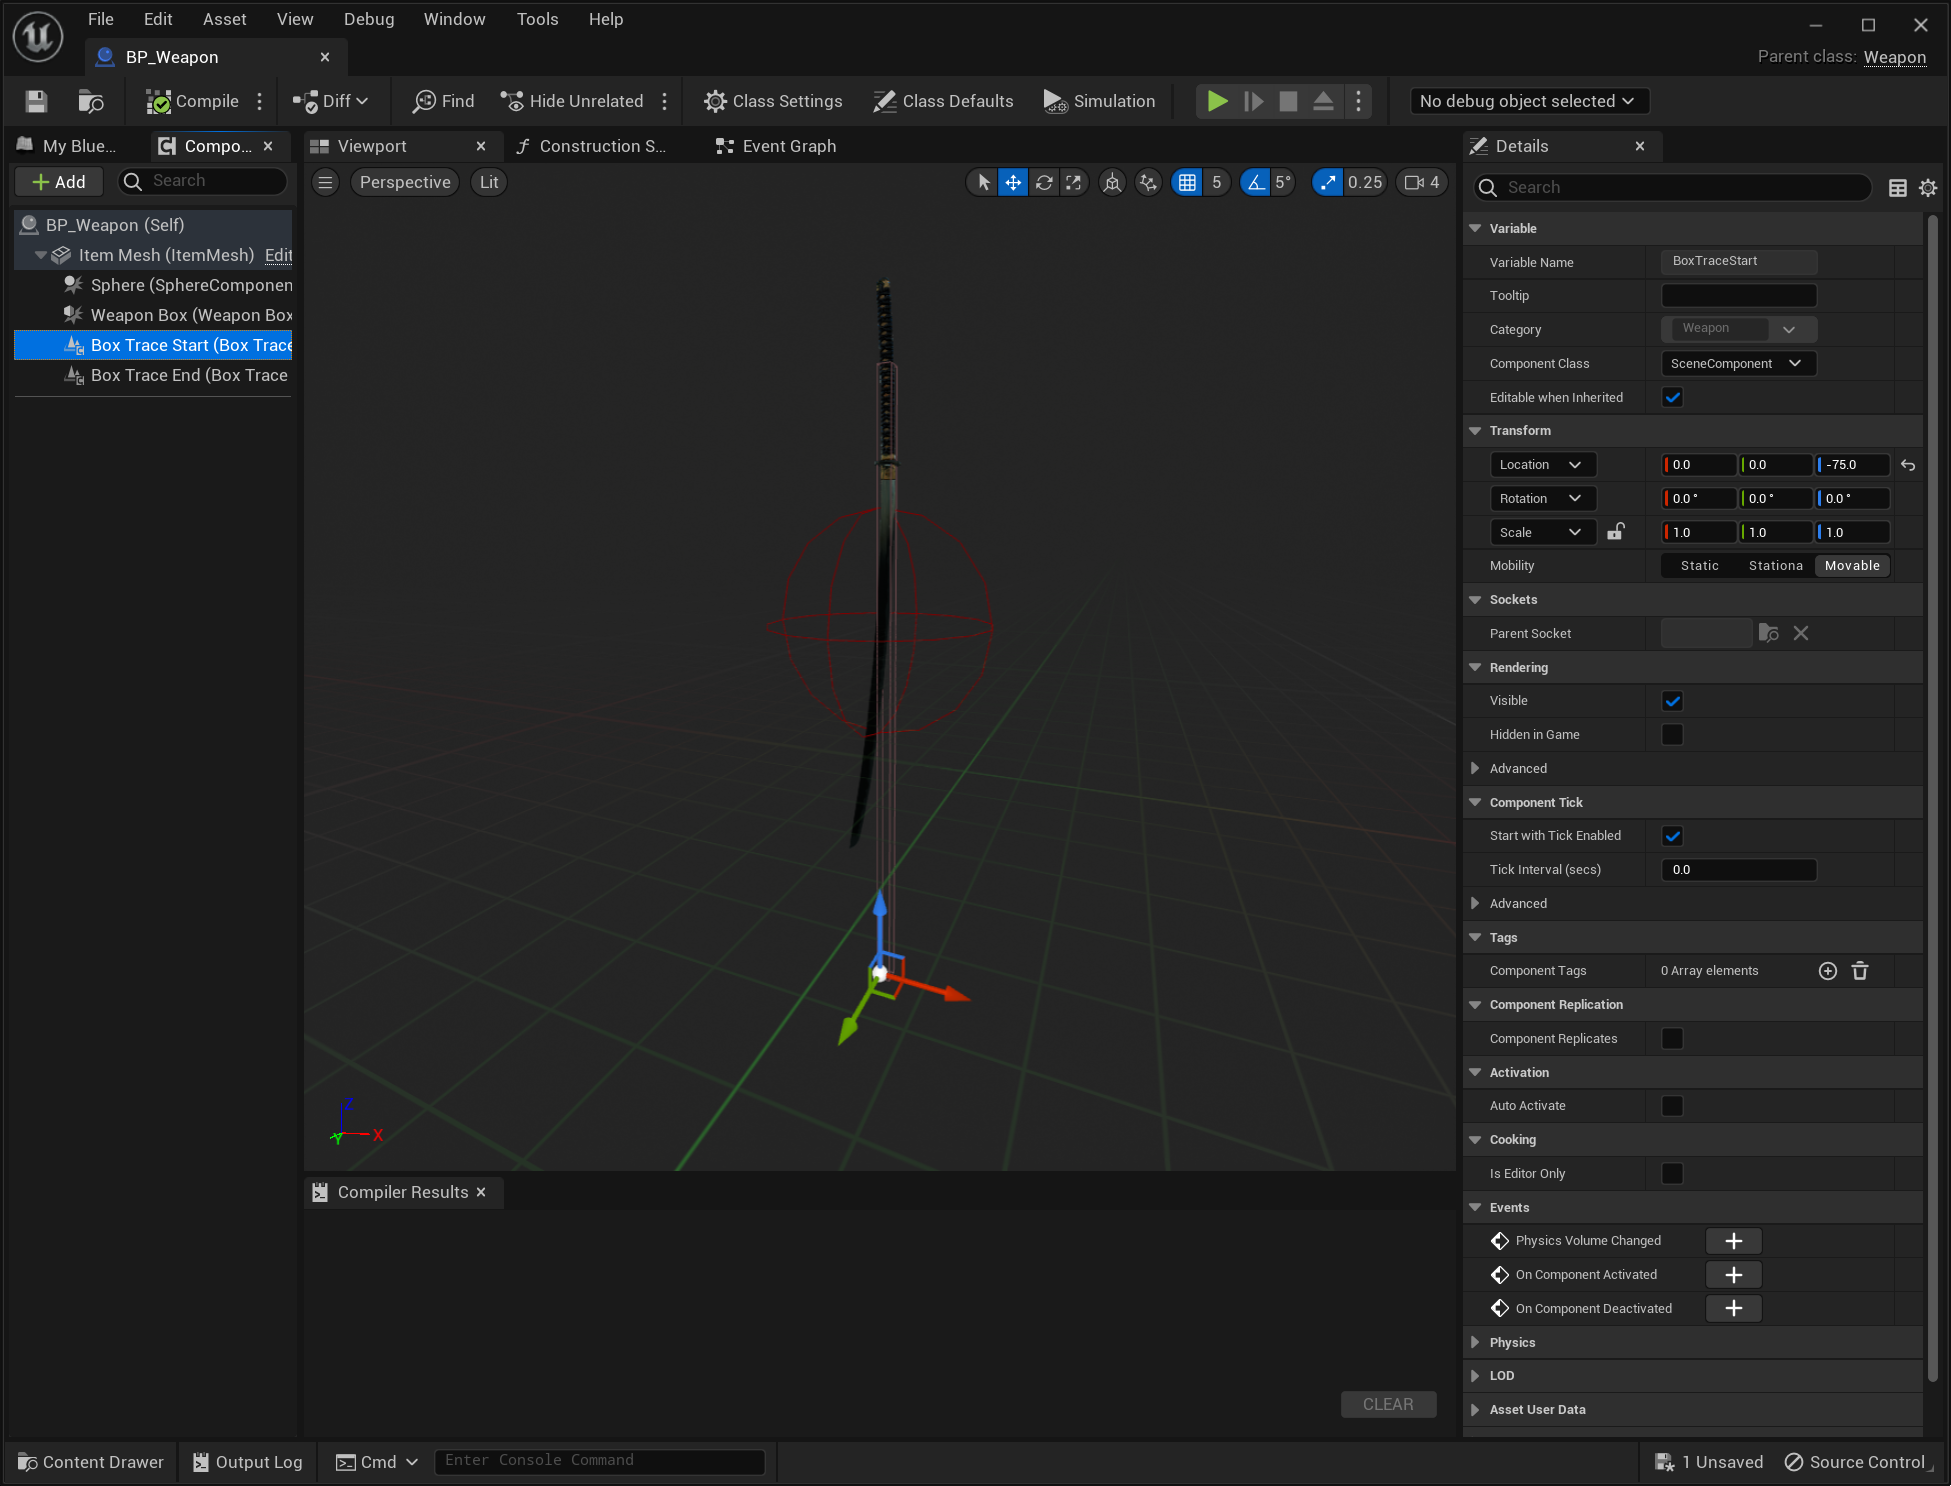Enable Hidden in Game checkbox

[1672, 735]
